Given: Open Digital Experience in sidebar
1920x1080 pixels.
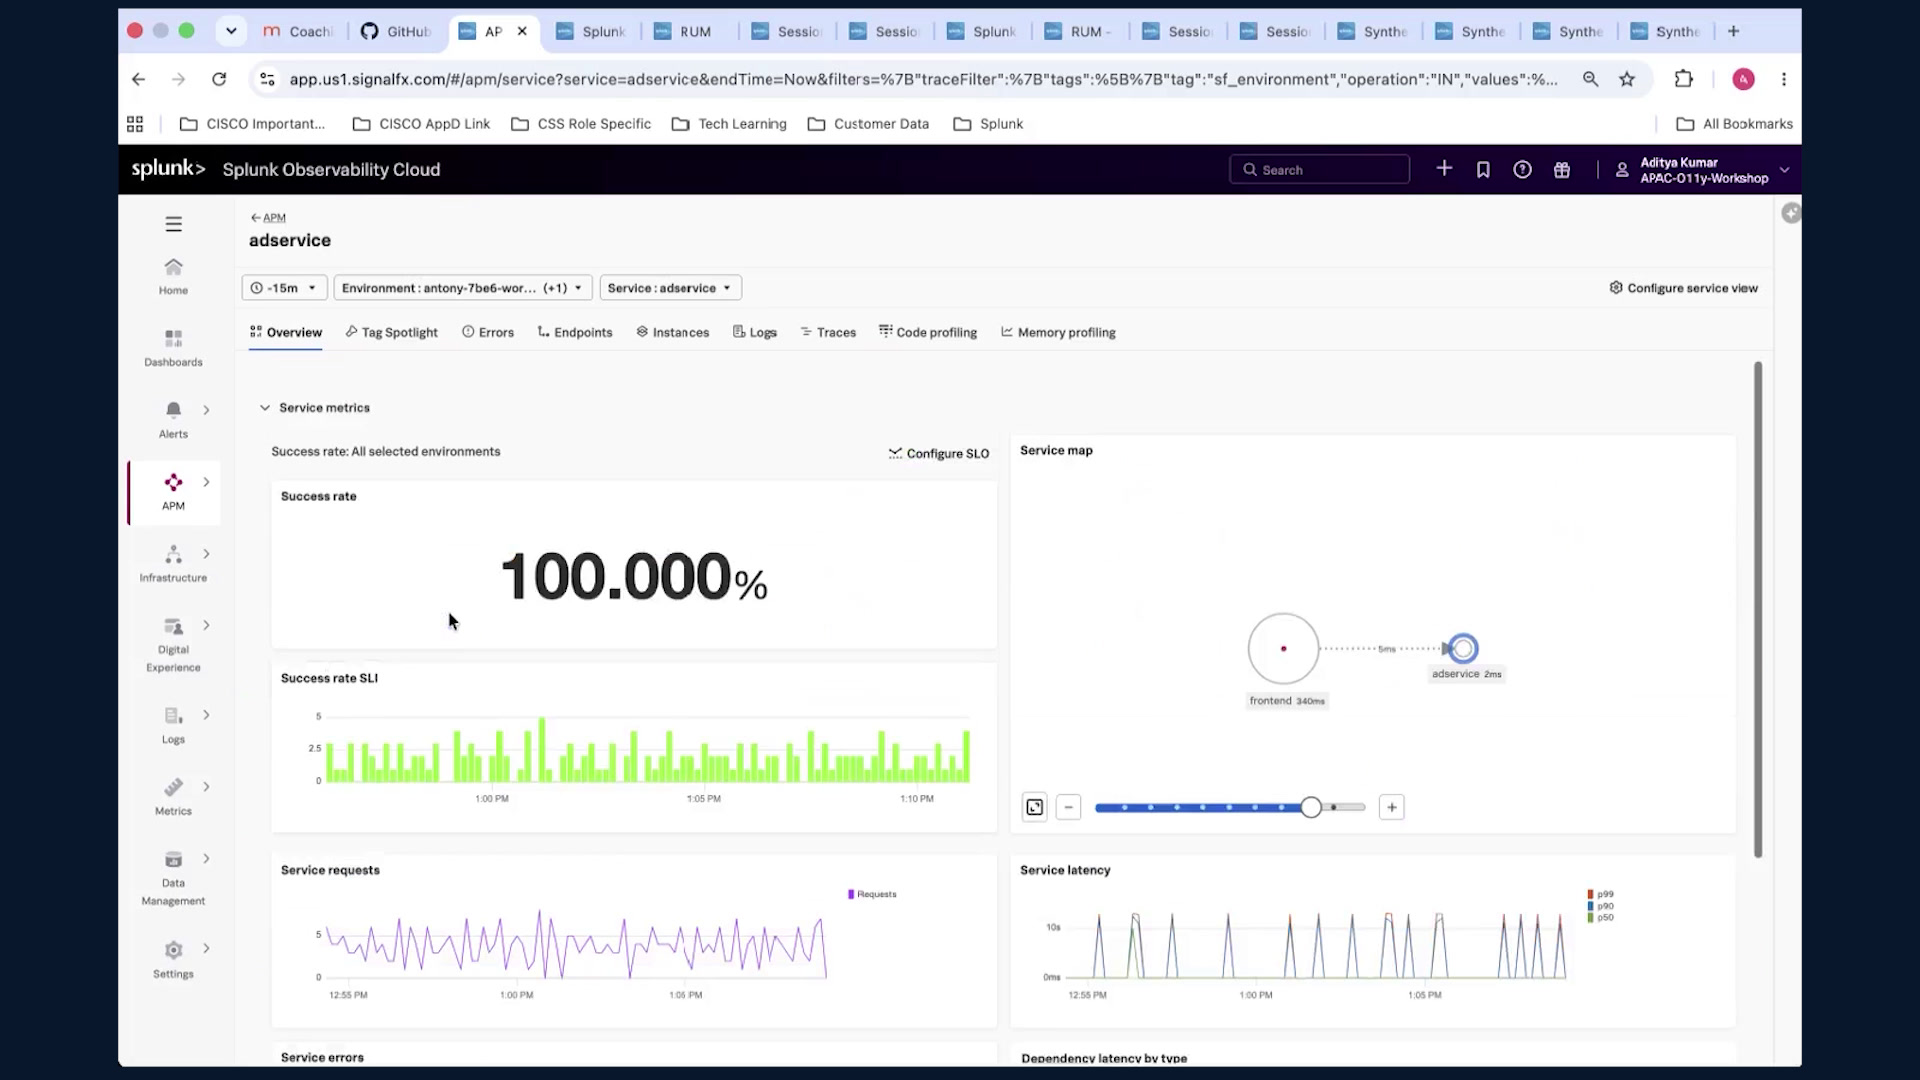Looking at the screenshot, I should pyautogui.click(x=173, y=645).
